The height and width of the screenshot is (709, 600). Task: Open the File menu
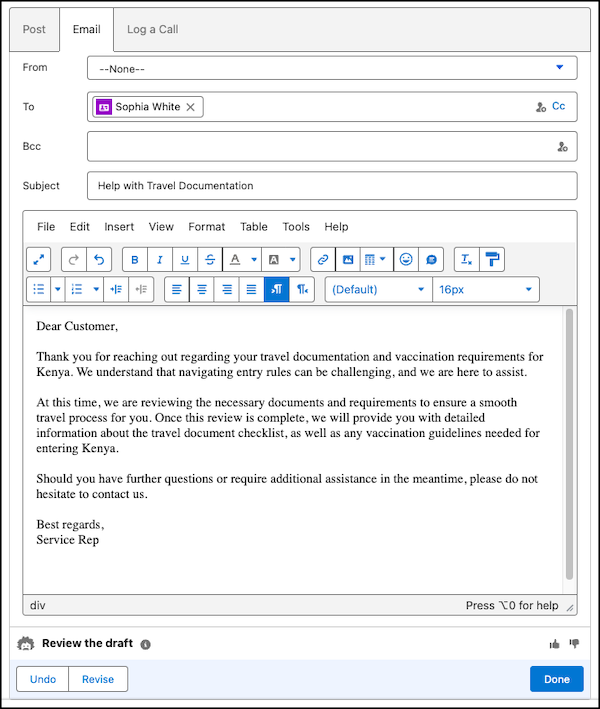click(x=46, y=227)
